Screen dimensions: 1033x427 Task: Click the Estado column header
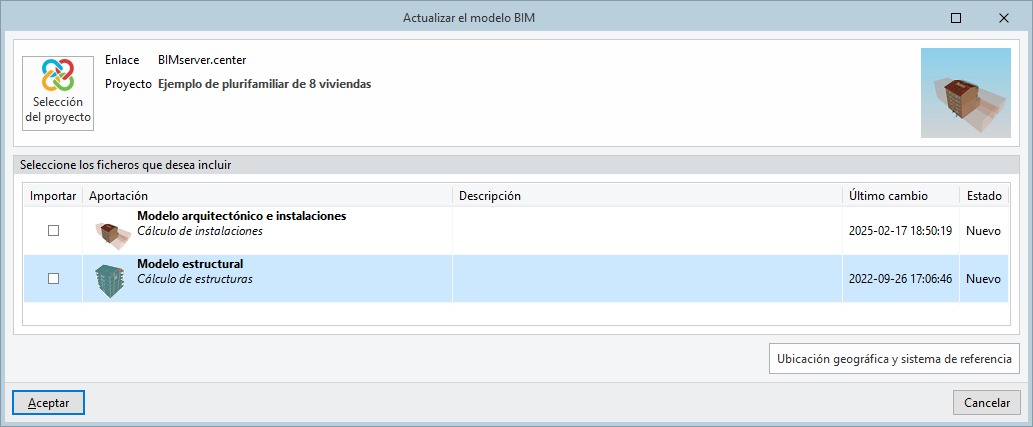[984, 196]
